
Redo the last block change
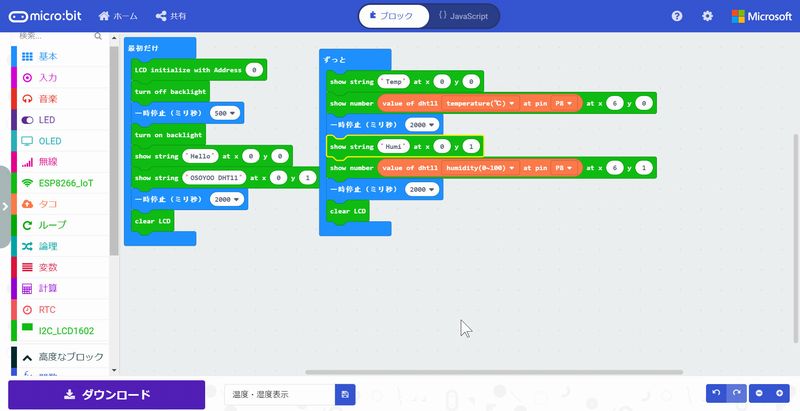(737, 394)
